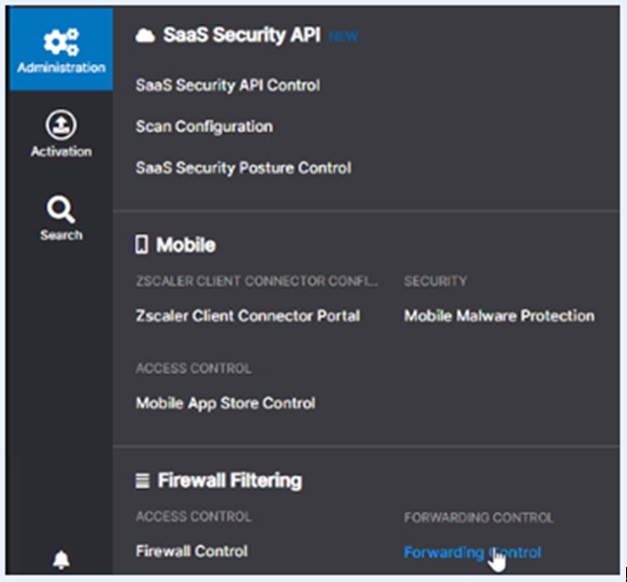Click the Activation upload icon
This screenshot has height=582, width=627.
coord(61,125)
